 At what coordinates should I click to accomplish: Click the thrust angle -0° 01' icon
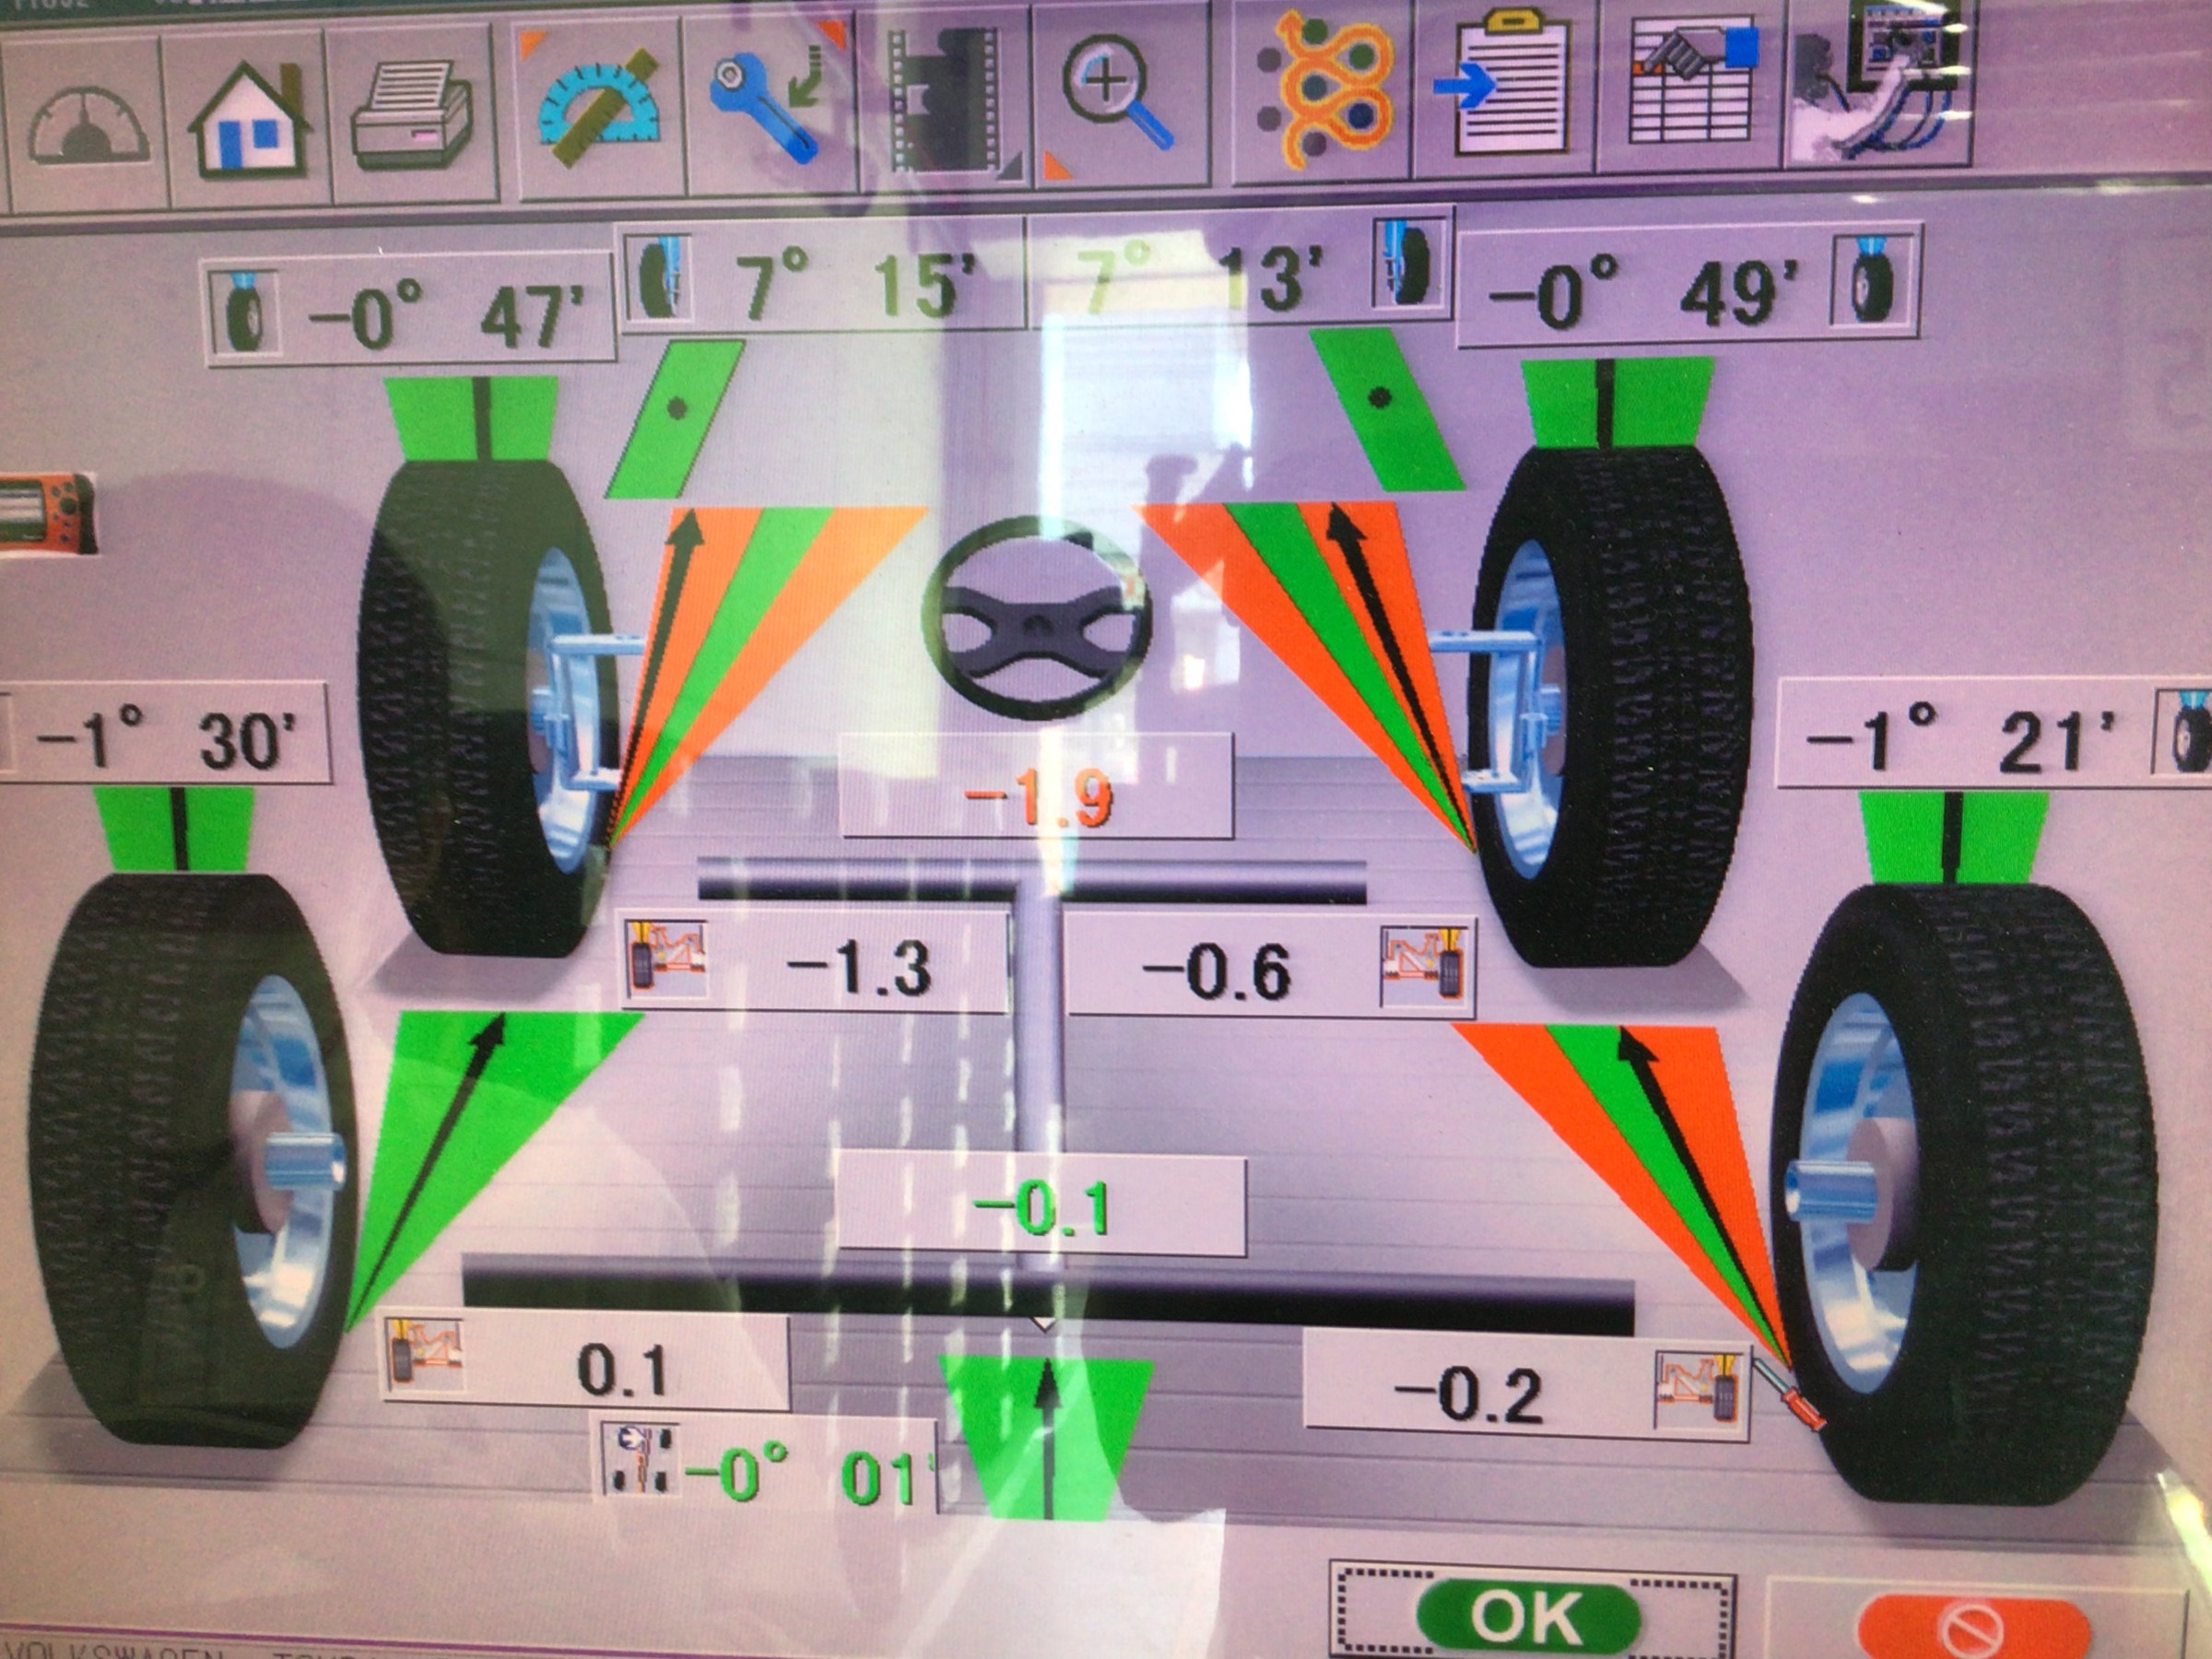click(x=642, y=1459)
